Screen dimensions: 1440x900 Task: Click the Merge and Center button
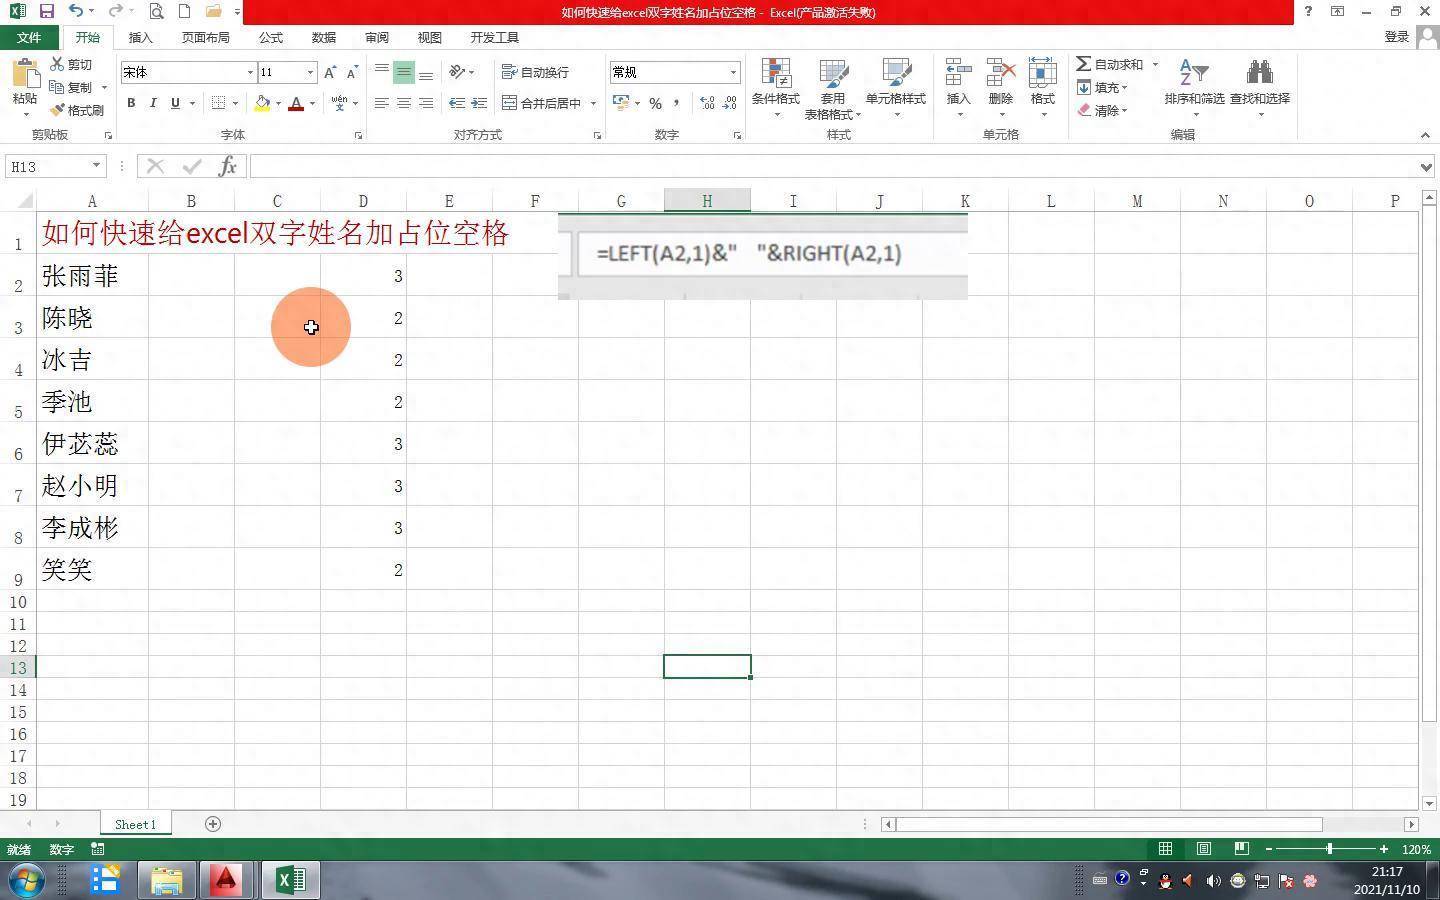[542, 103]
